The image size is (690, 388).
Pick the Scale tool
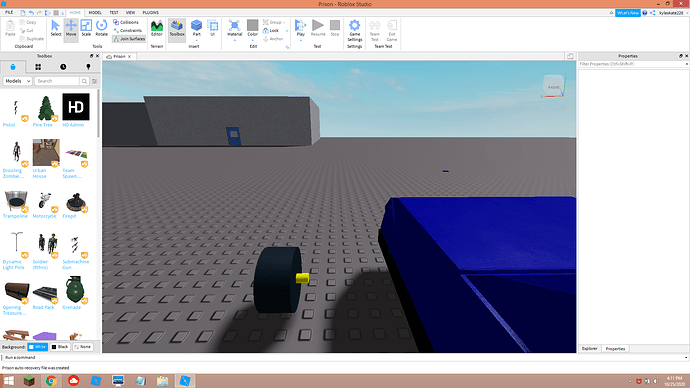(86, 28)
